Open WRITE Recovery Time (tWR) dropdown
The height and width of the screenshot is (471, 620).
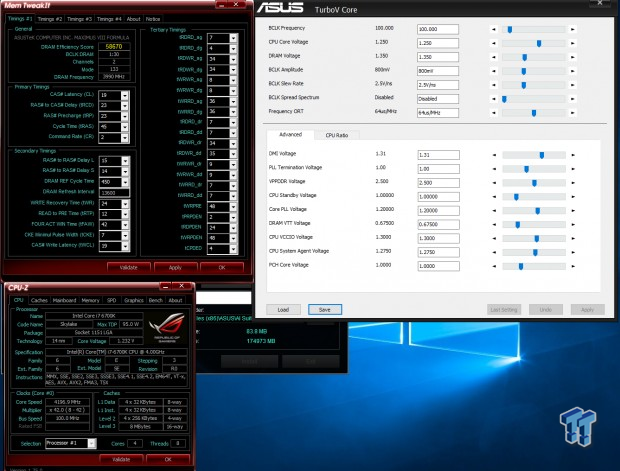pyautogui.click(x=125, y=204)
